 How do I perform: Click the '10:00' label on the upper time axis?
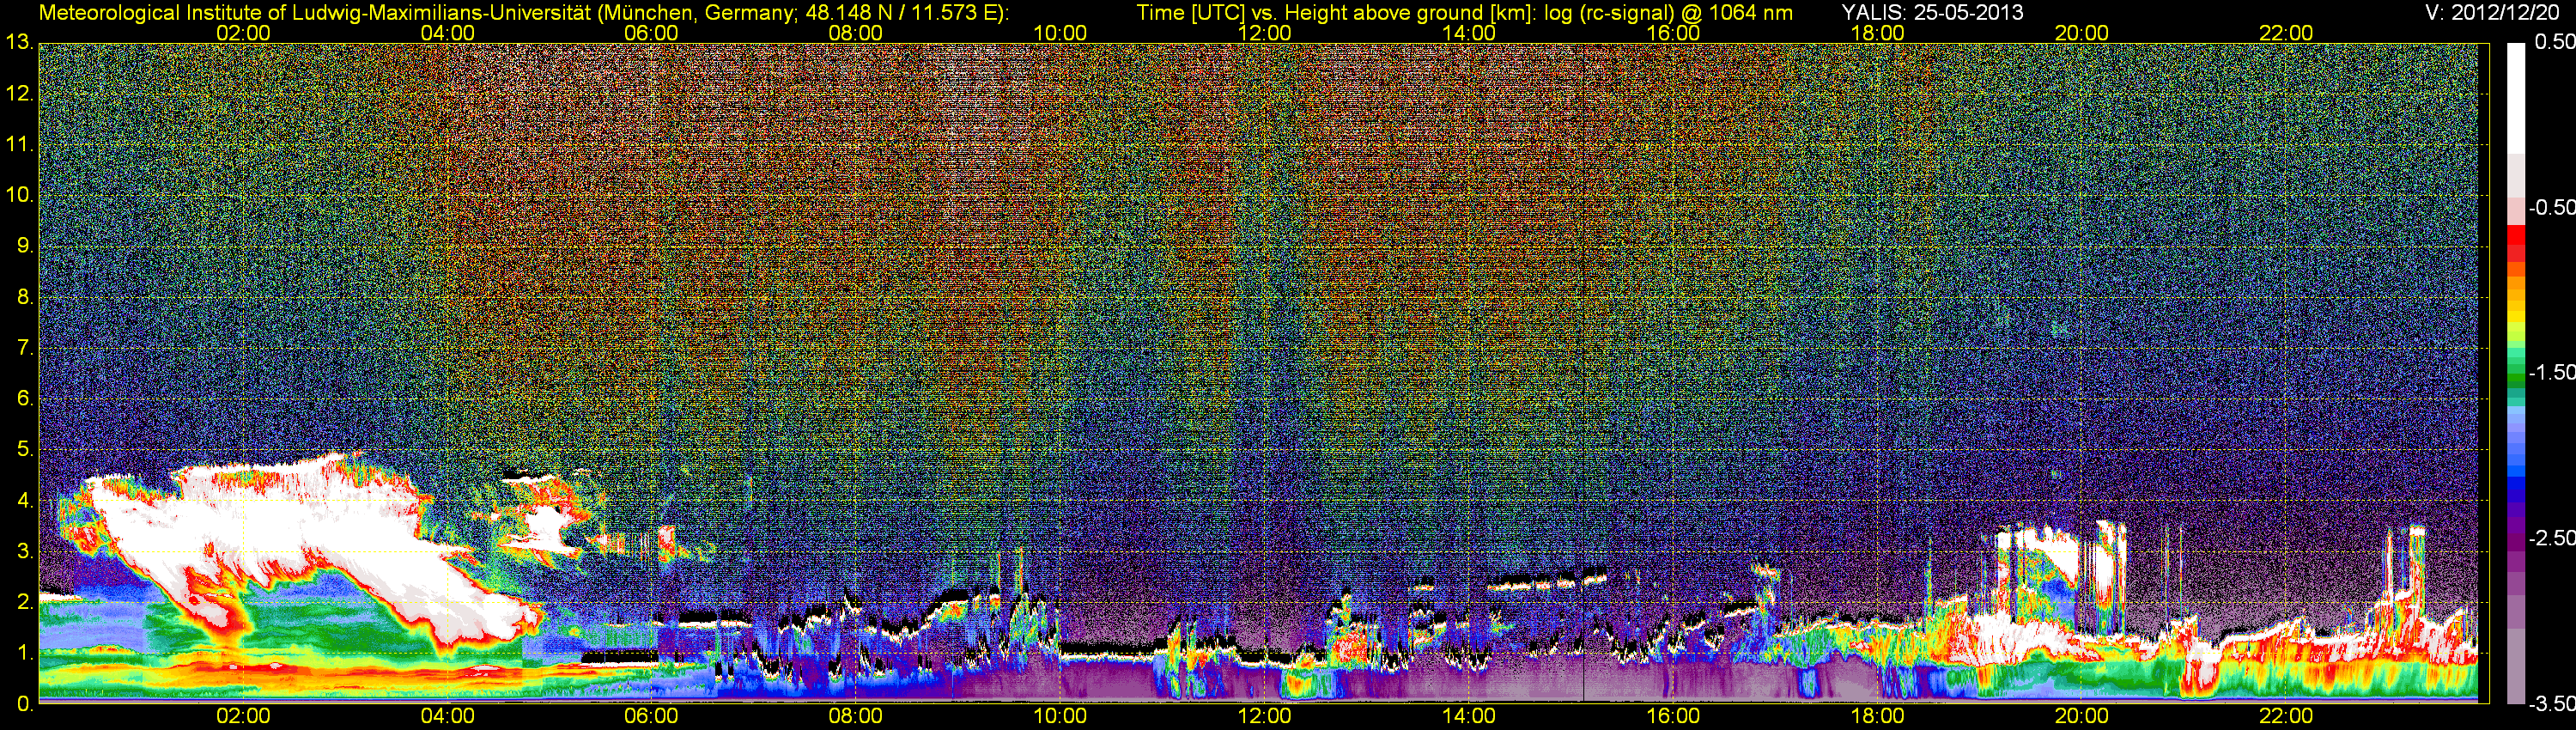(x=1060, y=33)
